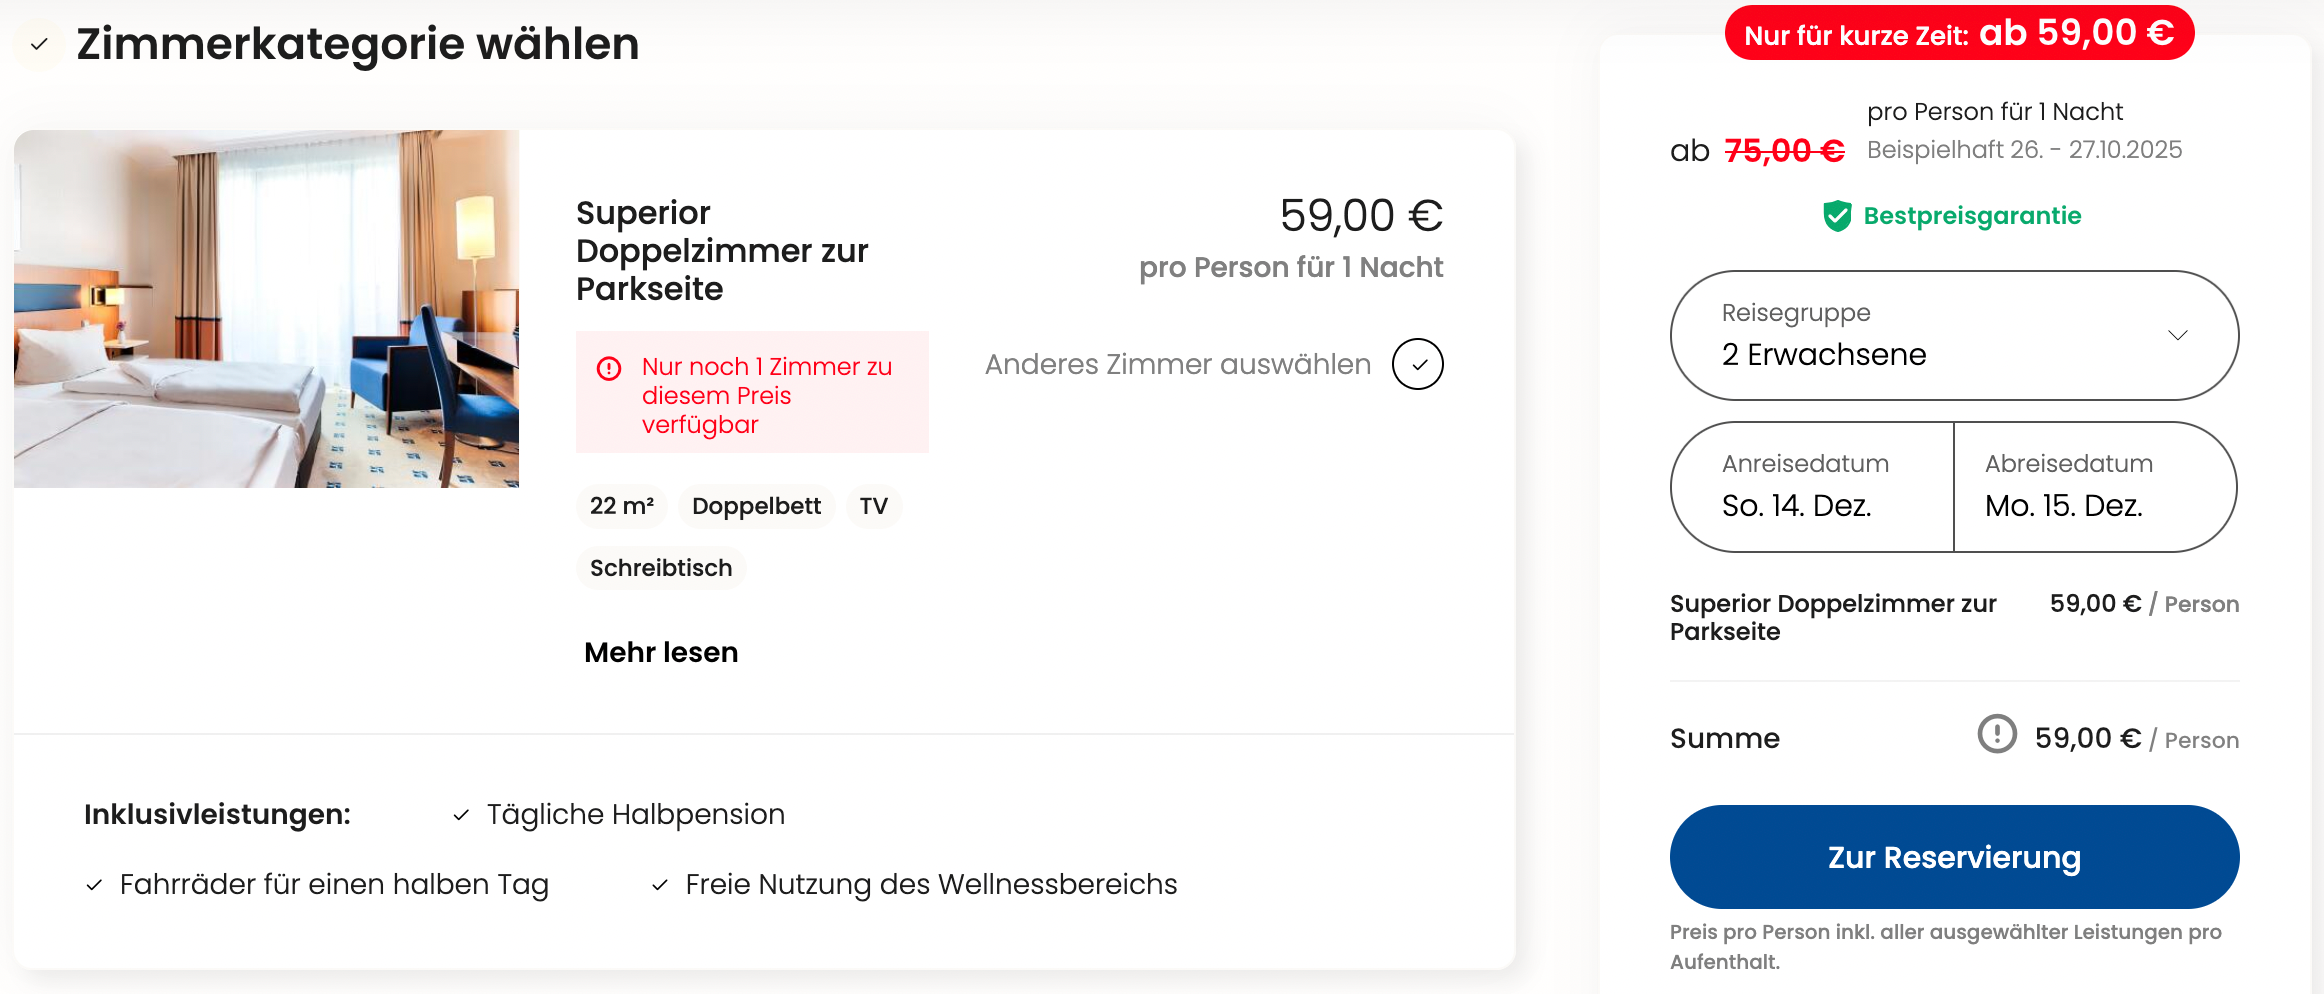The image size is (2324, 994).
Task: Toggle the circle next to Anderes Zimmer auswählen
Action: (1417, 364)
